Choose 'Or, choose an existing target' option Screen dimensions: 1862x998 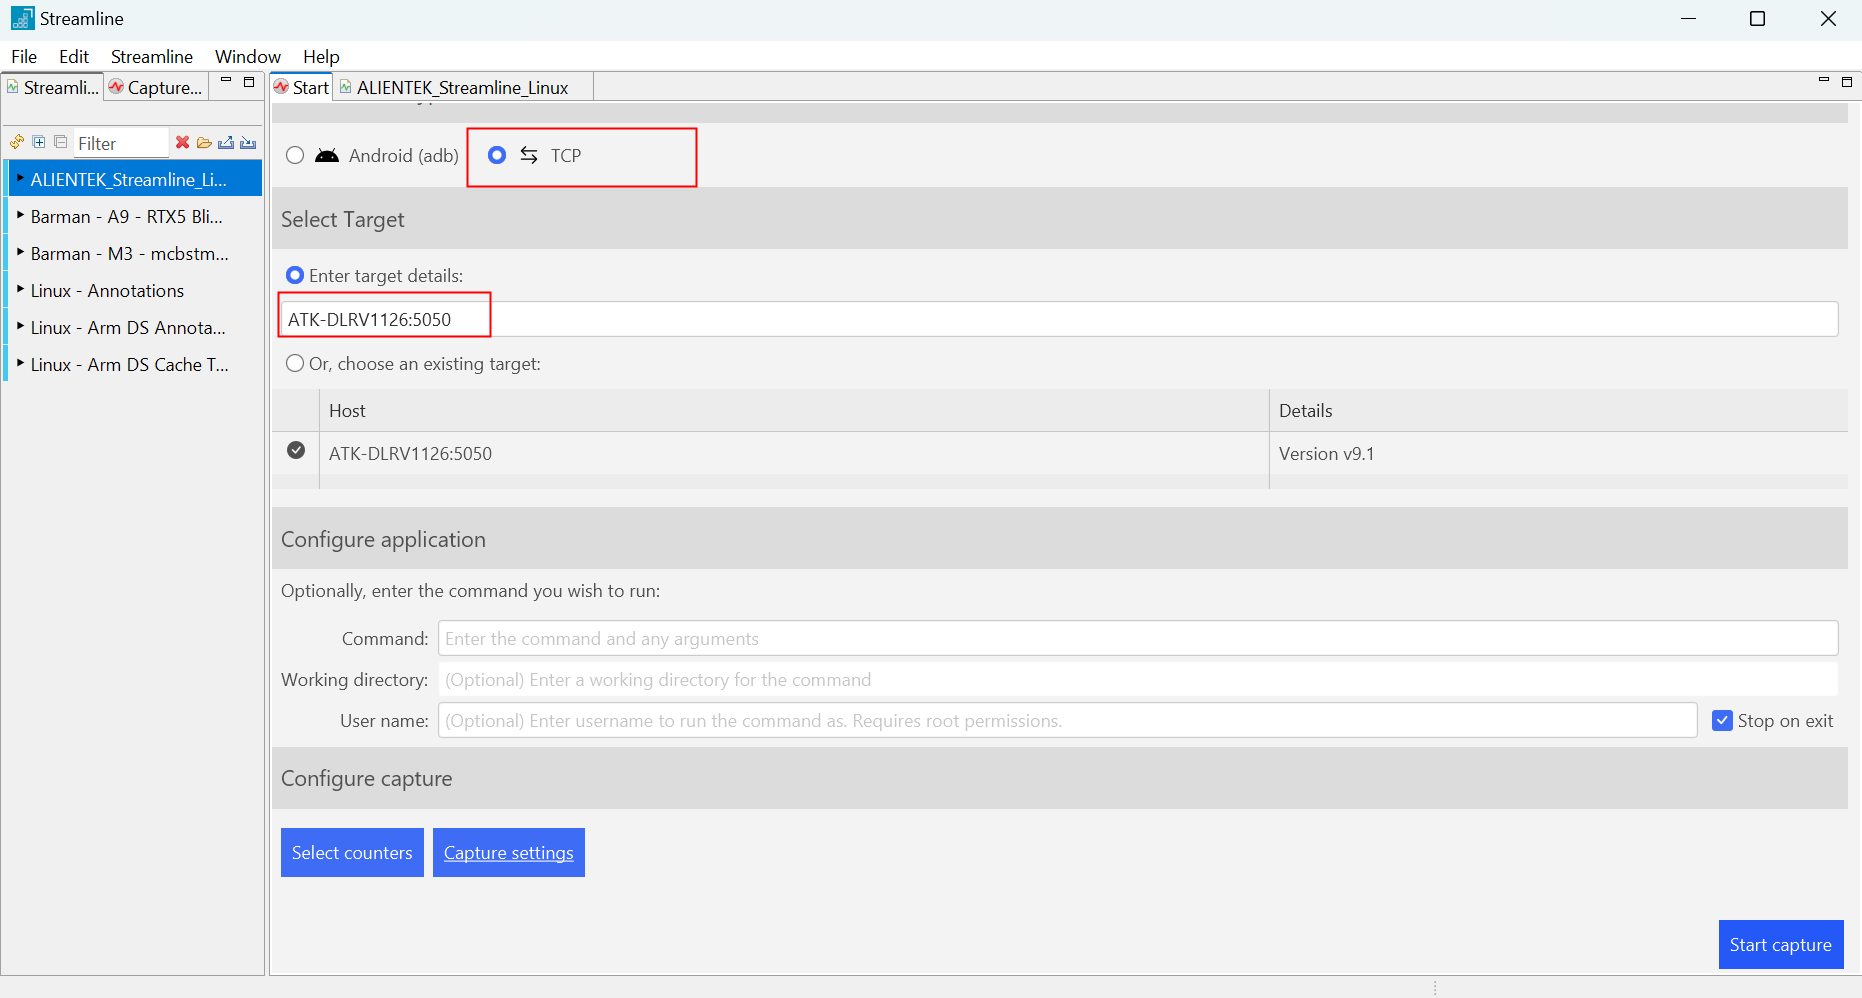[295, 364]
